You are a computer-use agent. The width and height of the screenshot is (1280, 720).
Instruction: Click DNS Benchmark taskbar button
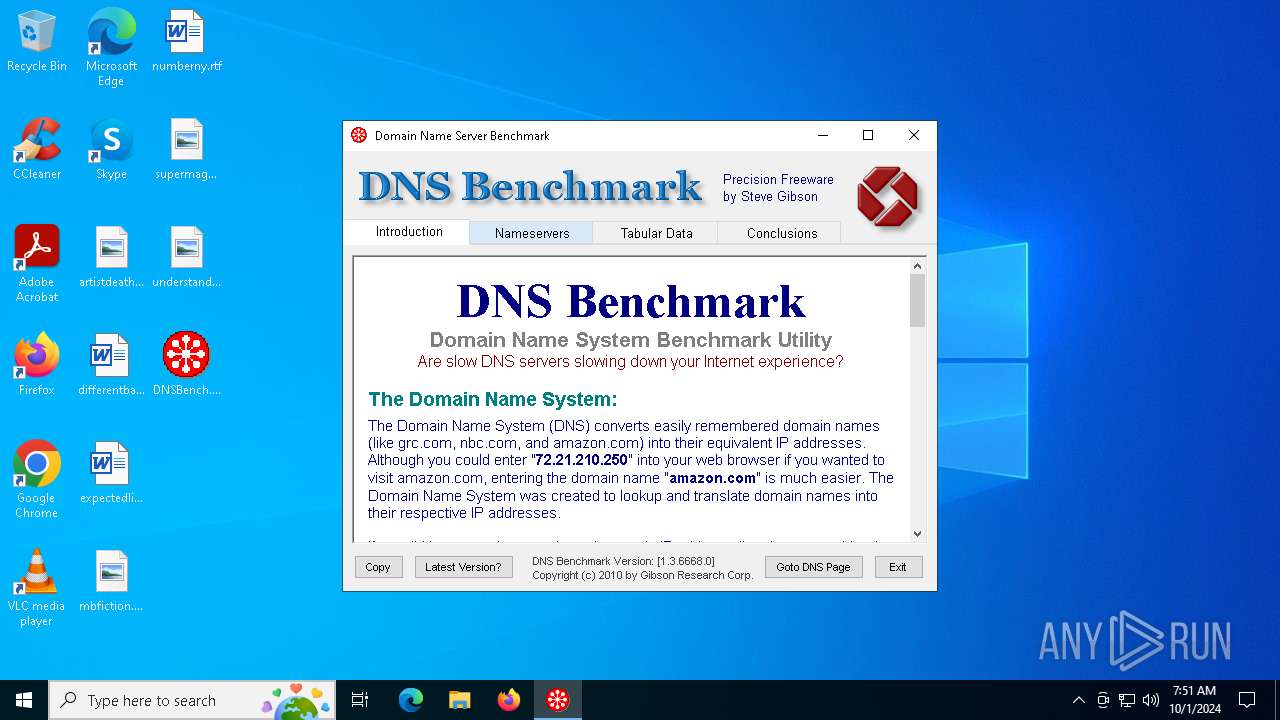coord(558,700)
